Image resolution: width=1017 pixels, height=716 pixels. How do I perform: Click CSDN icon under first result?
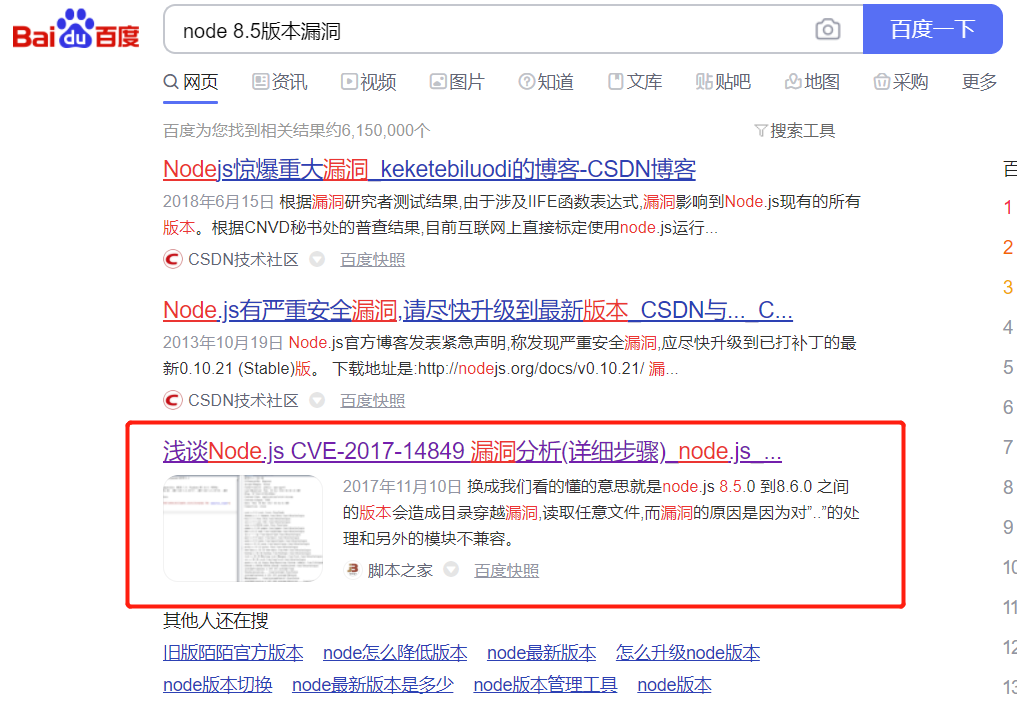173,259
